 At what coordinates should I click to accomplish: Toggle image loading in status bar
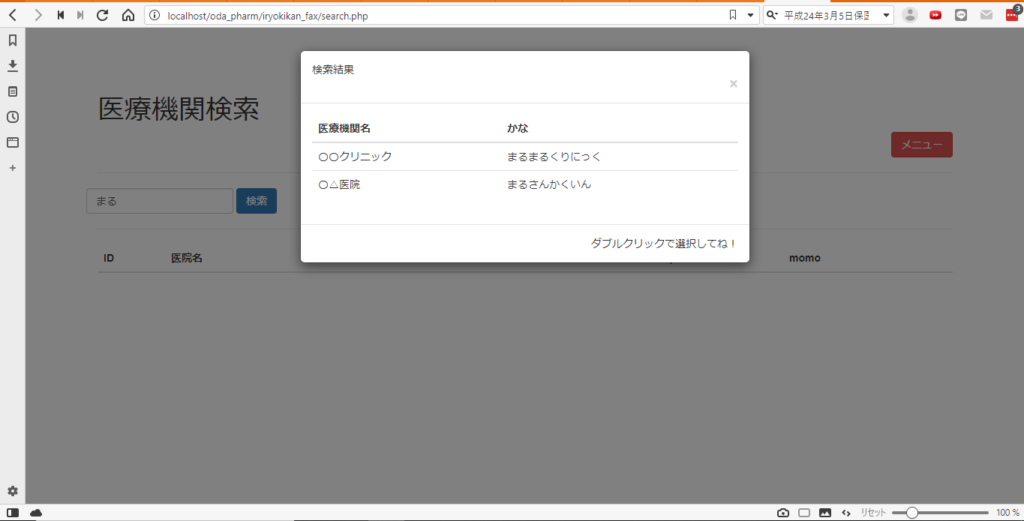pos(825,513)
